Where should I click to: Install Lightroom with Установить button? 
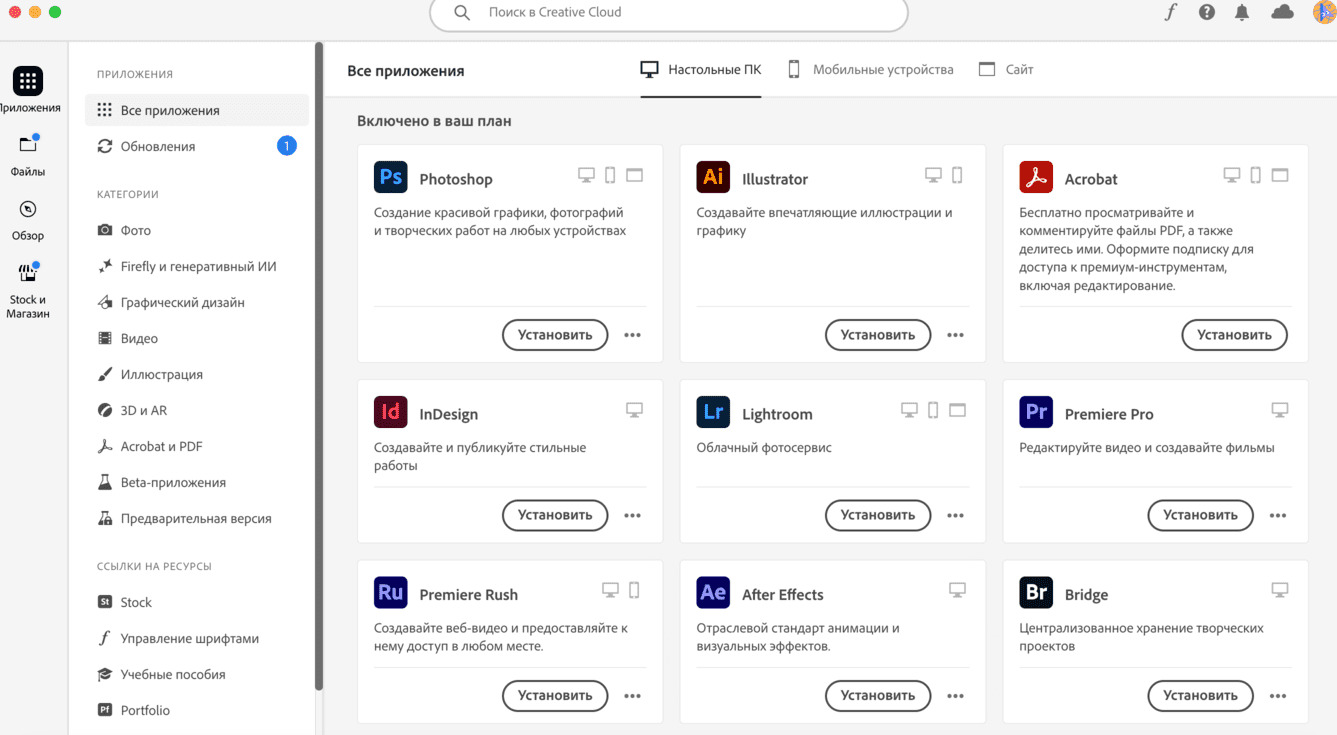[x=878, y=515]
